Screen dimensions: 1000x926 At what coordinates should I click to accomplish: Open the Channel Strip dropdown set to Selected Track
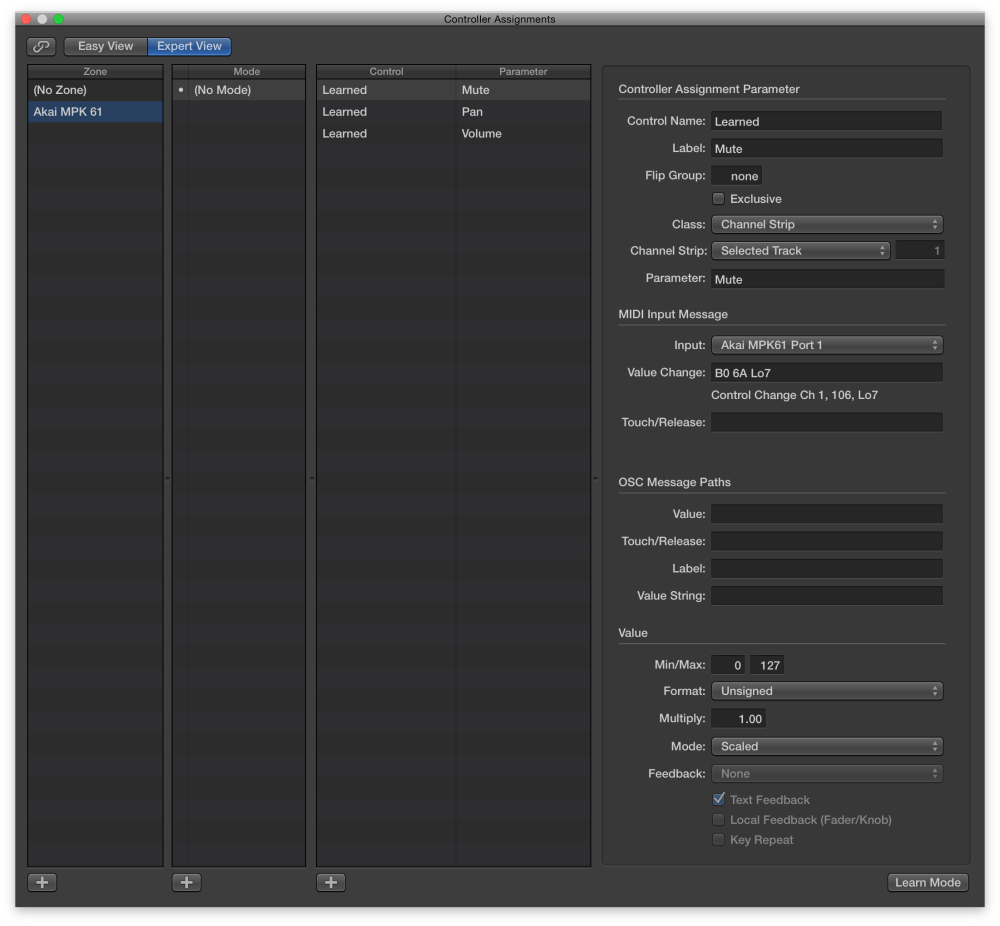click(800, 250)
